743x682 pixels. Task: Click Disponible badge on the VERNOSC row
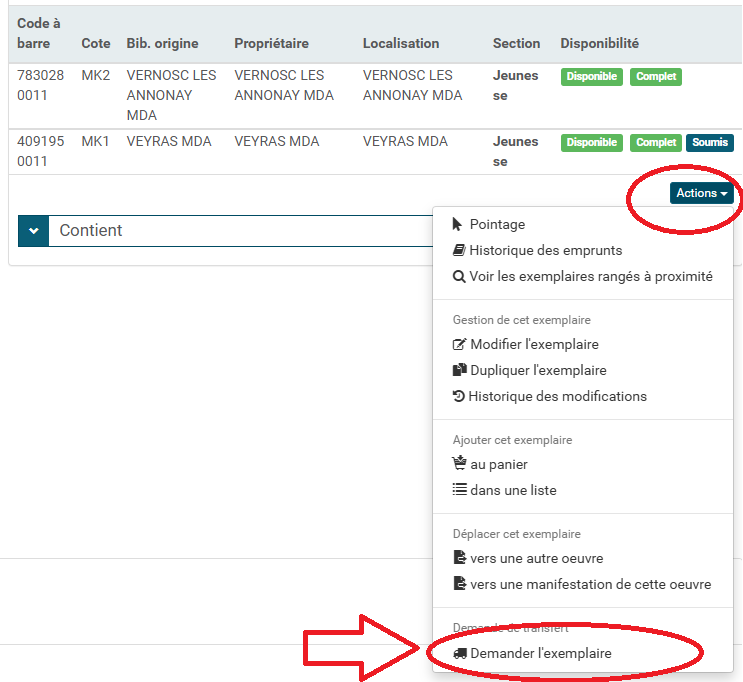click(x=591, y=77)
